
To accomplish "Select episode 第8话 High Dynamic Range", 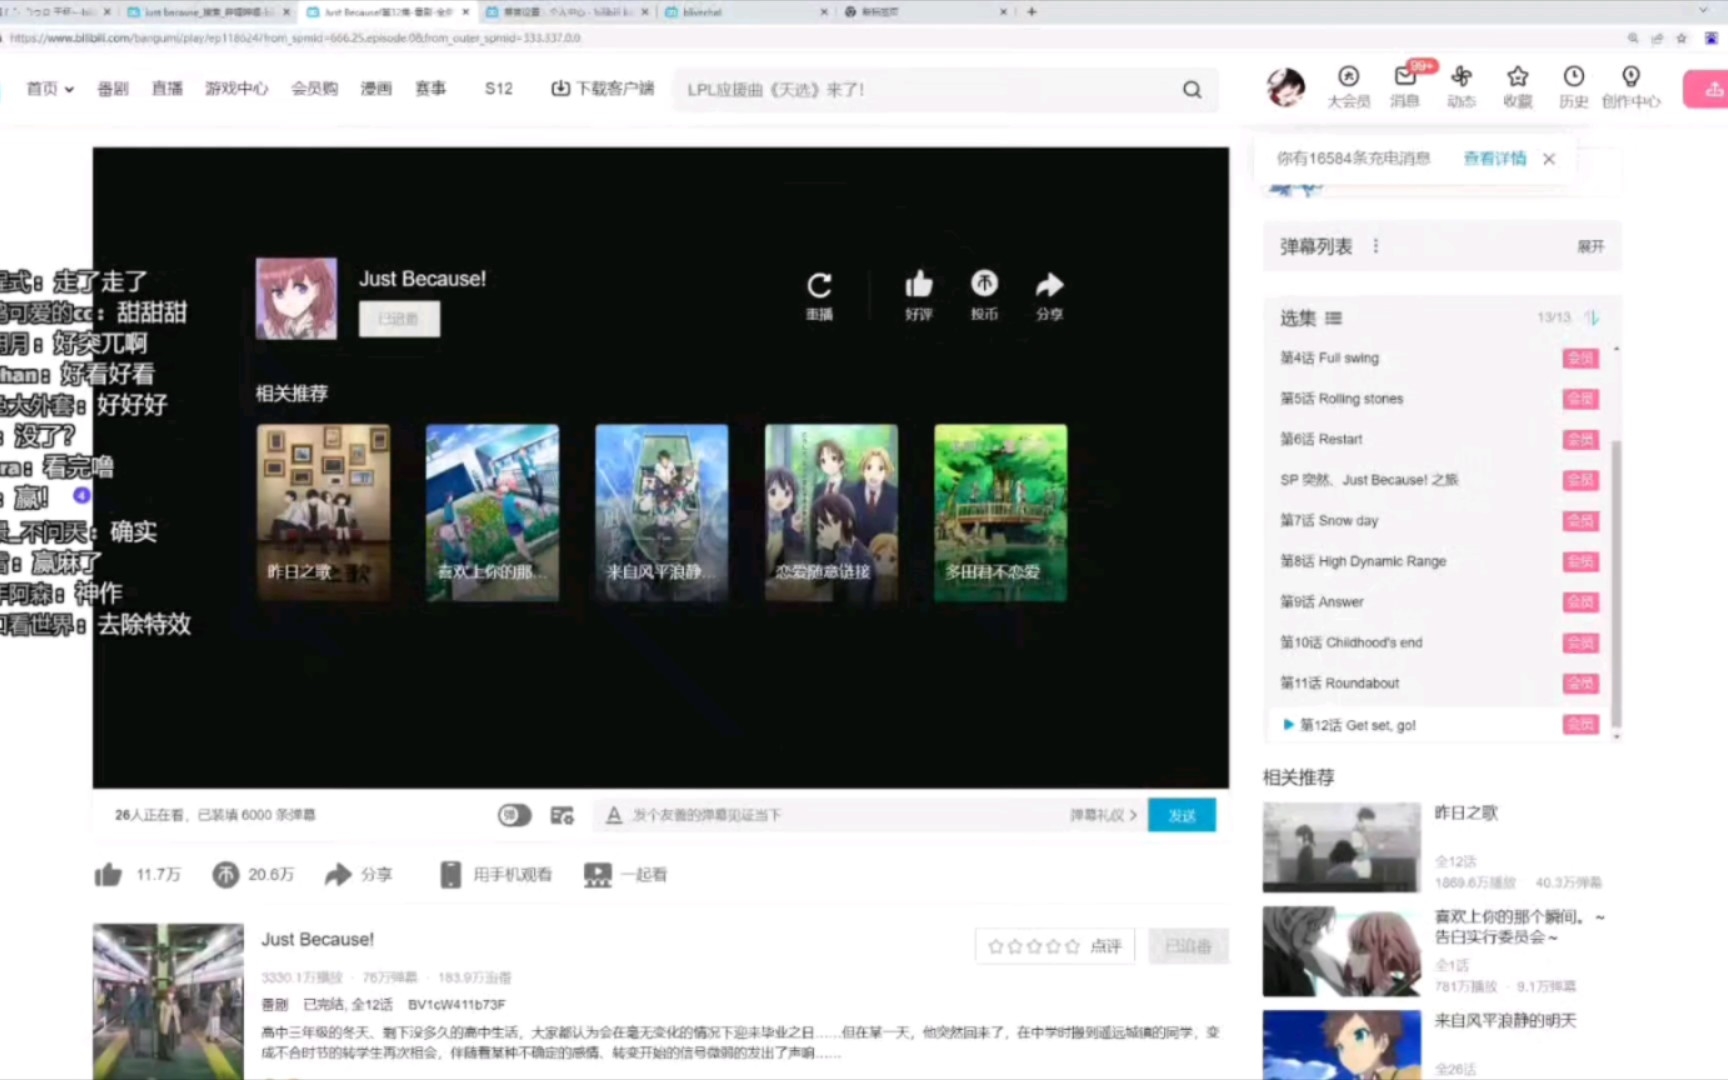I will pos(1438,562).
